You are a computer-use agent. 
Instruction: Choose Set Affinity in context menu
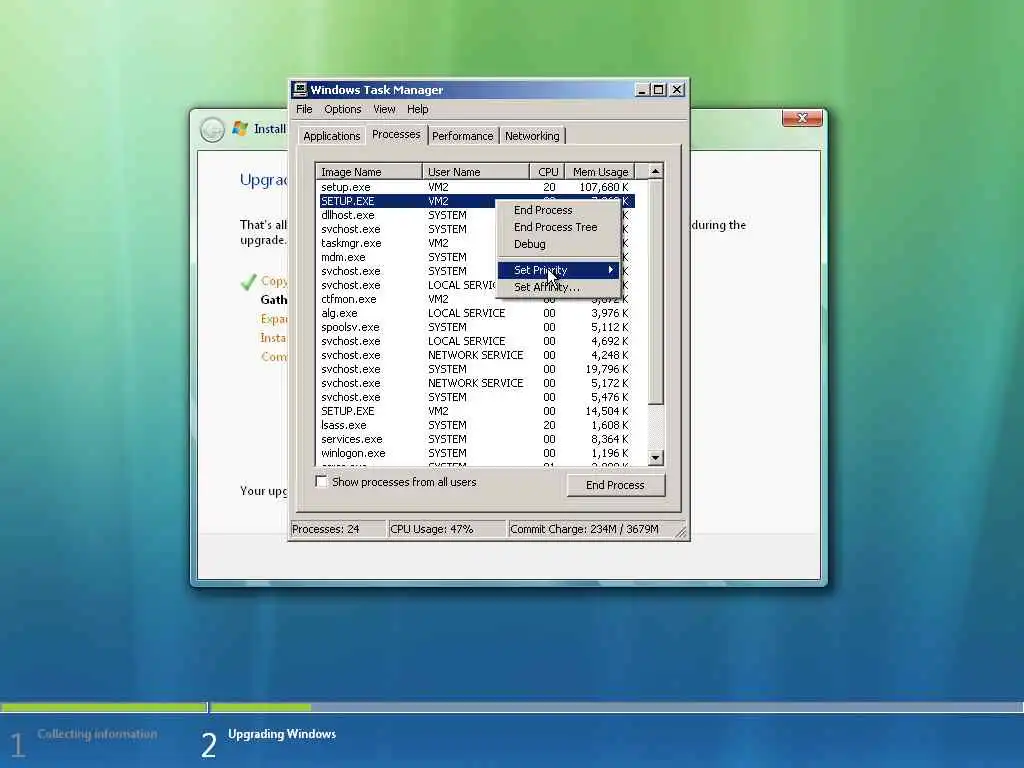558,287
